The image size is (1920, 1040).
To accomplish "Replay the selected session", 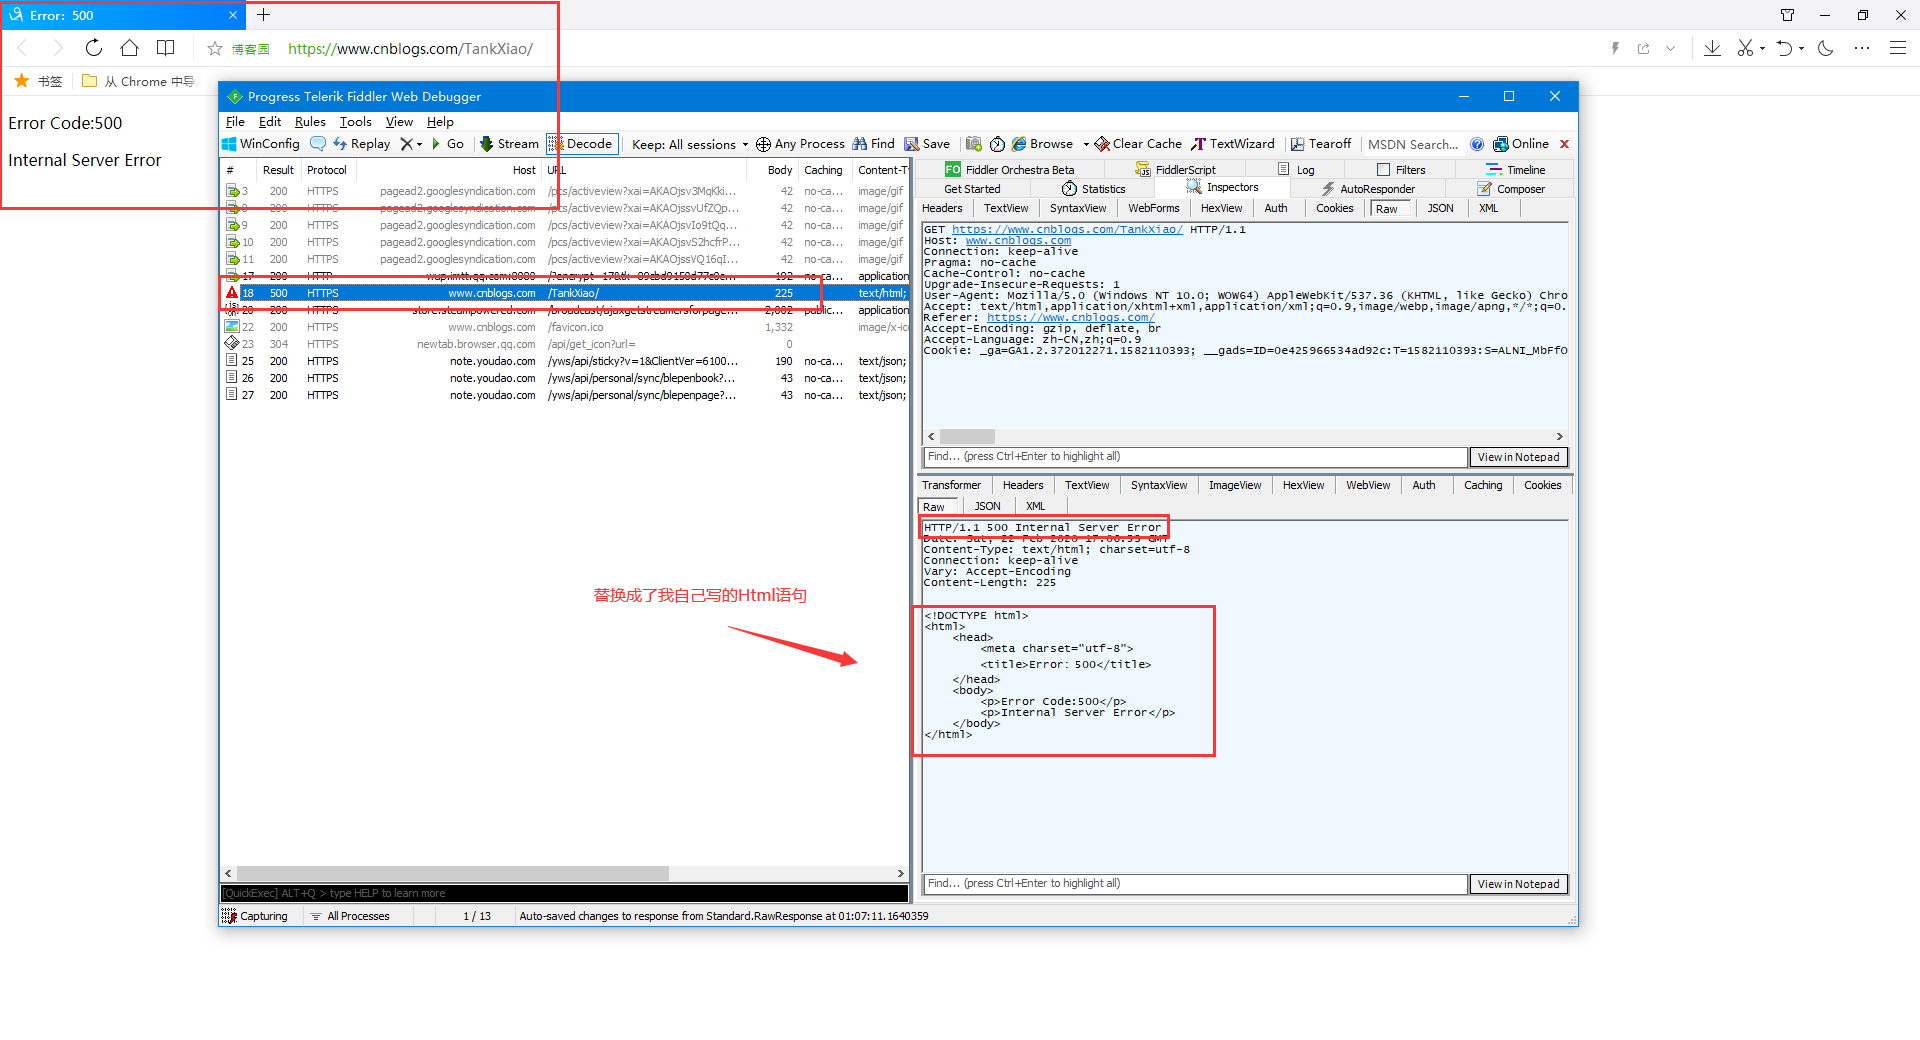I will pos(362,144).
